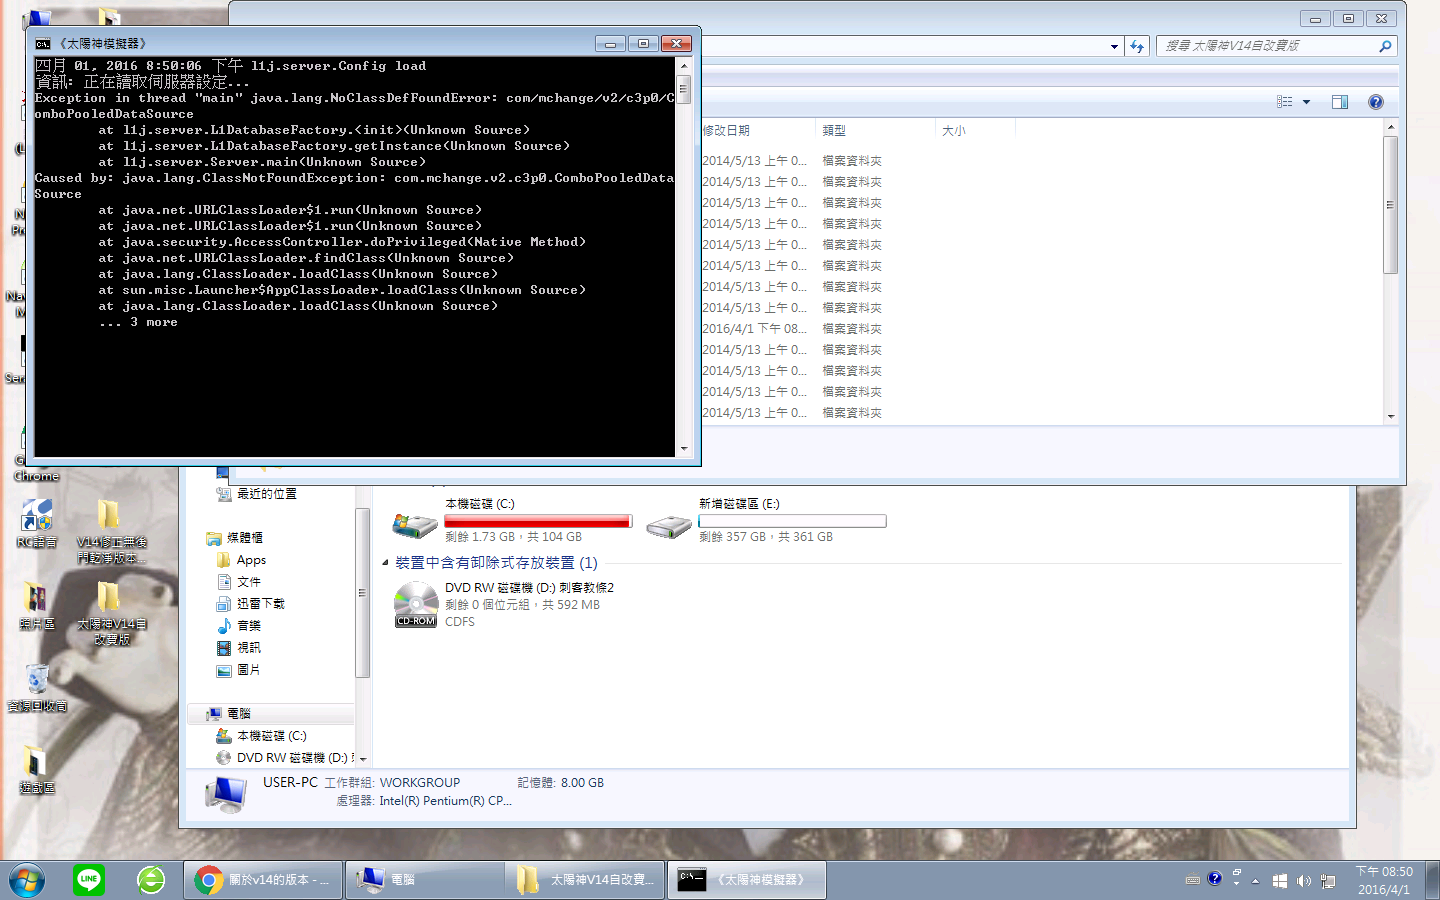Change view mode icon in folder toolbar

point(1285,102)
